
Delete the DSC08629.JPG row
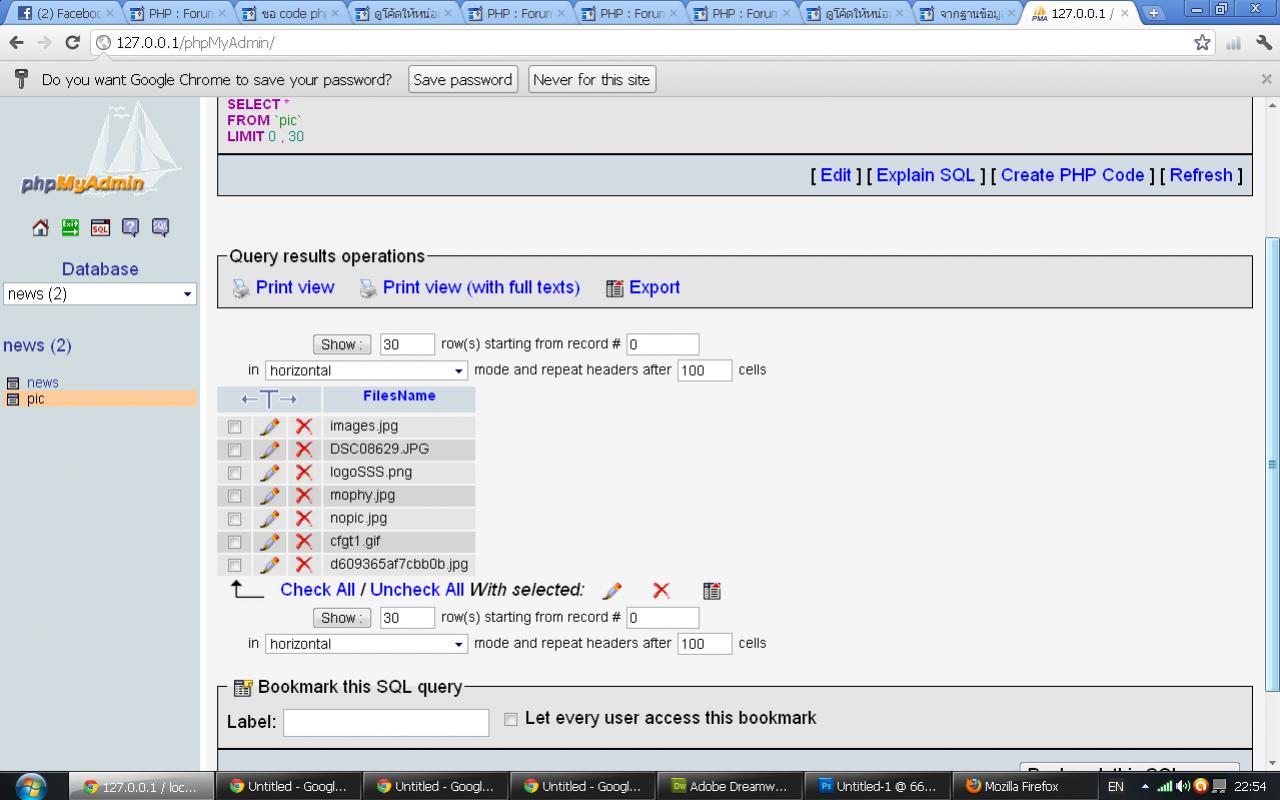[304, 449]
